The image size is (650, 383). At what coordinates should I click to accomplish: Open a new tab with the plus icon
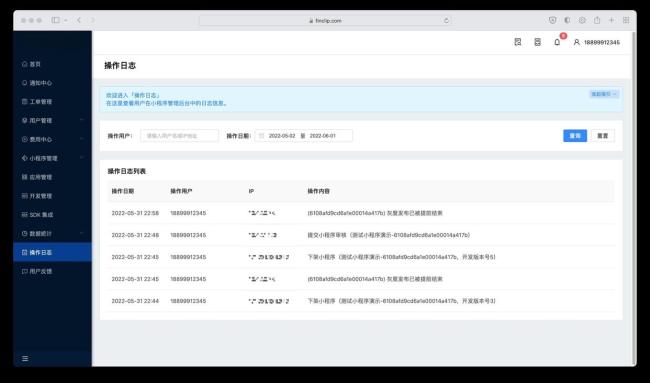[611, 20]
